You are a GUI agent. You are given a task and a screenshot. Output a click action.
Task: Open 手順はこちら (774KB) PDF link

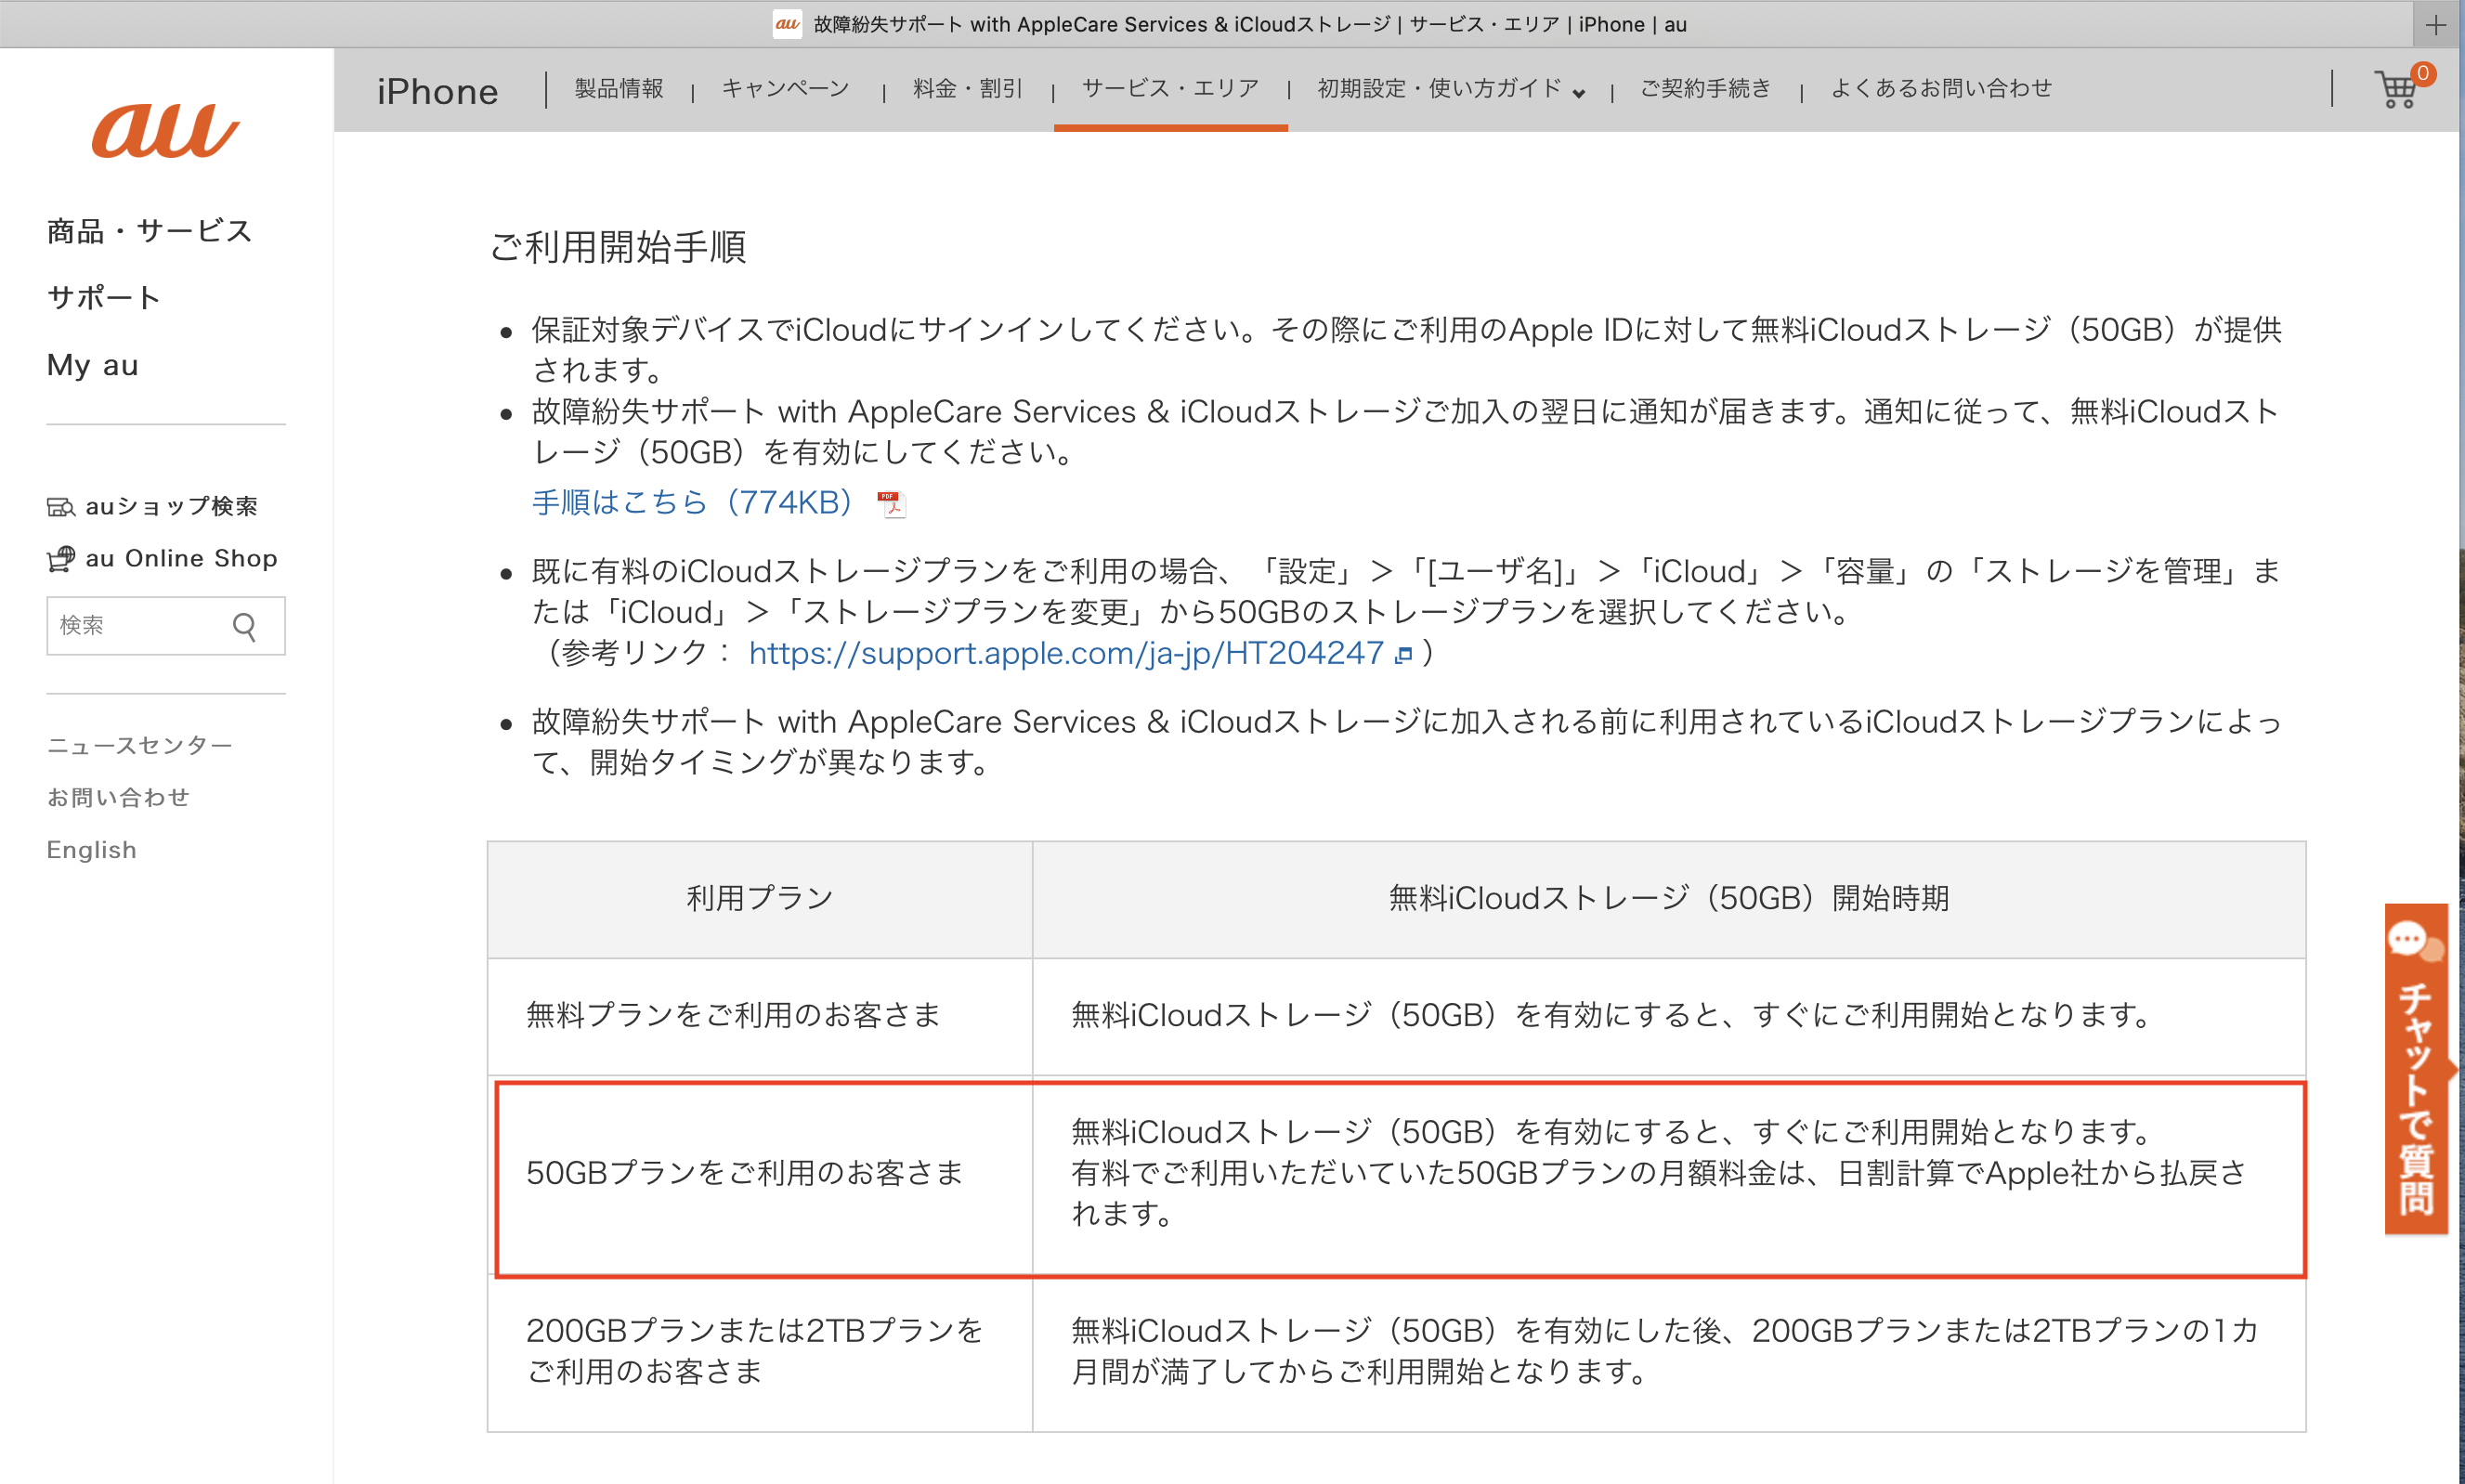coord(691,502)
